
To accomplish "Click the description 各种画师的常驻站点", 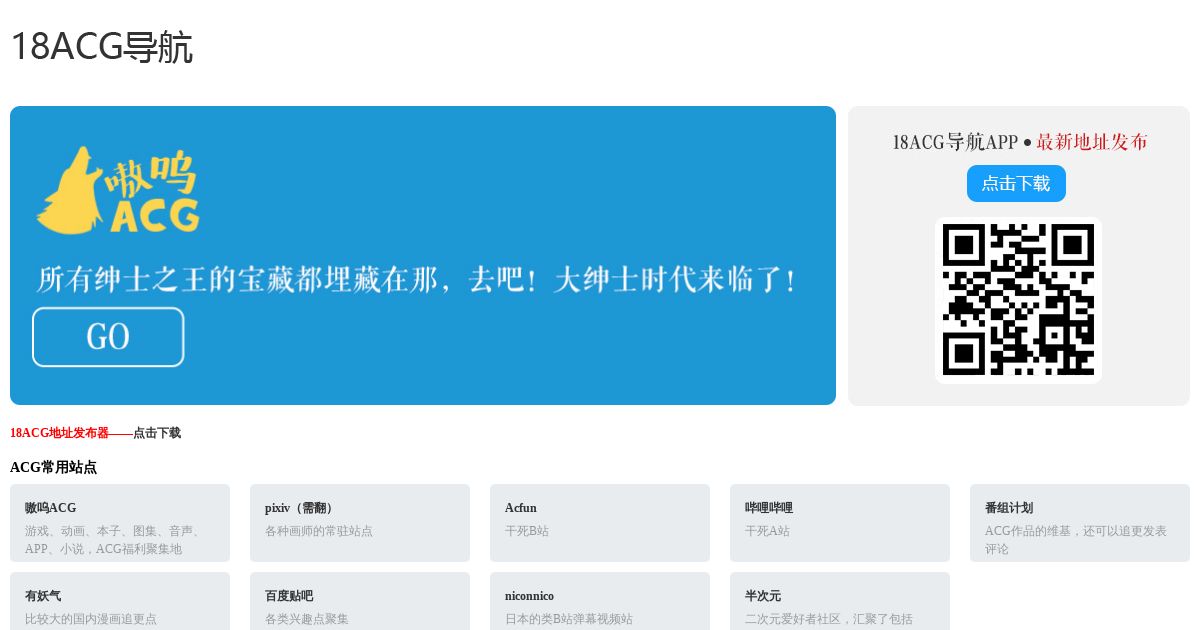I will tap(319, 531).
